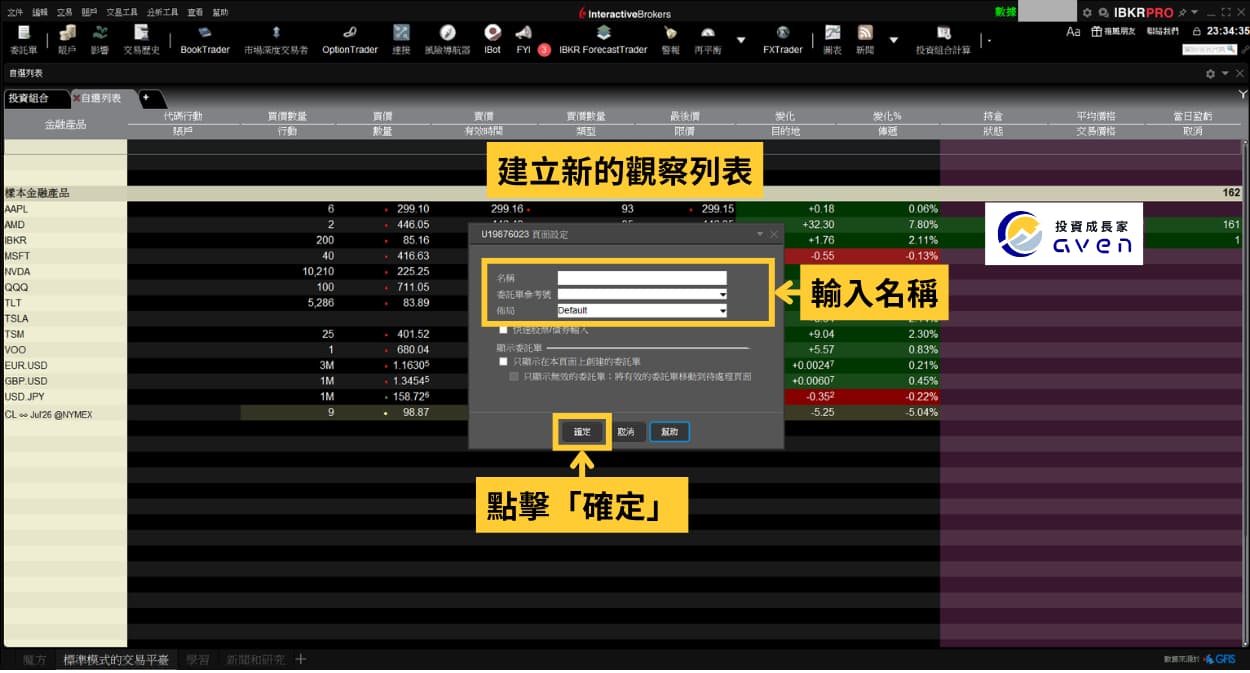The width and height of the screenshot is (1250, 673).
Task: Close the 頁面設定 dialog with X
Action: (x=774, y=233)
